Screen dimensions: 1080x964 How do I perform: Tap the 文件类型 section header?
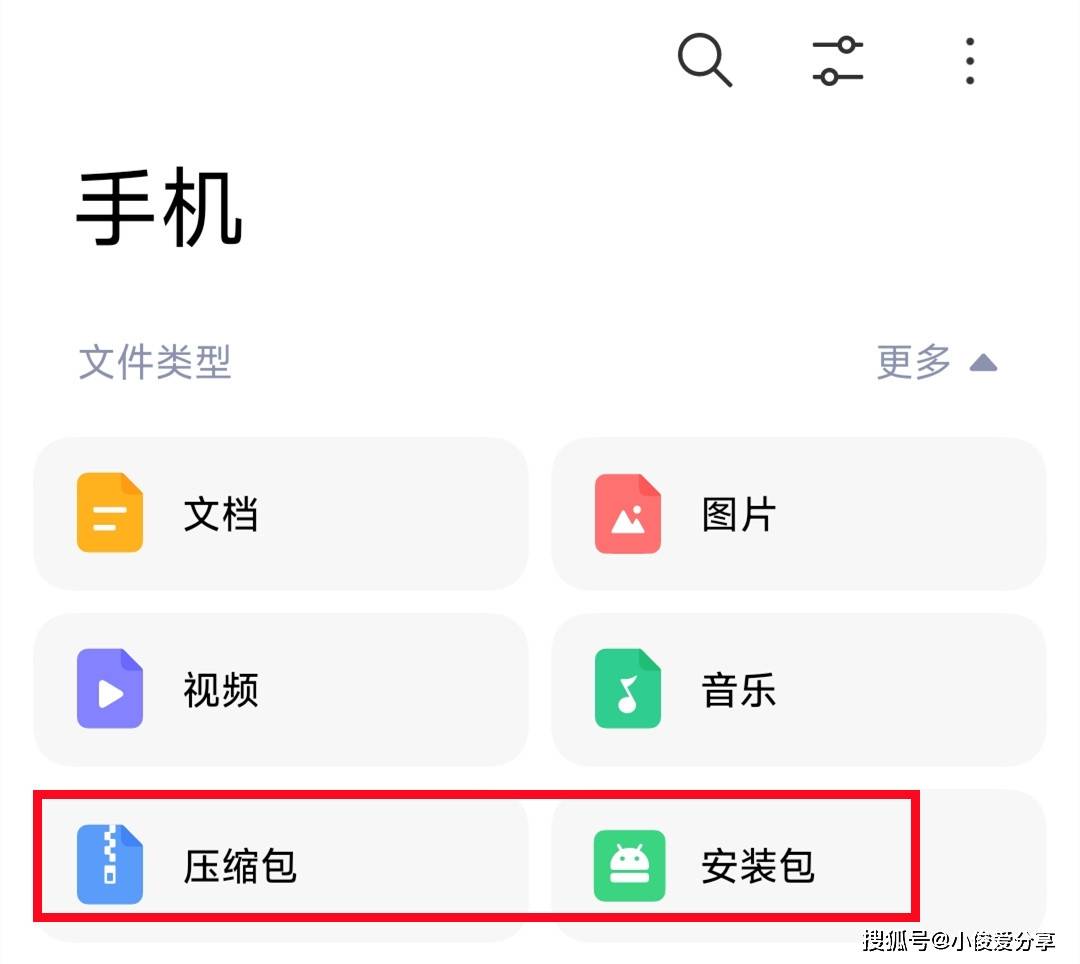click(154, 362)
